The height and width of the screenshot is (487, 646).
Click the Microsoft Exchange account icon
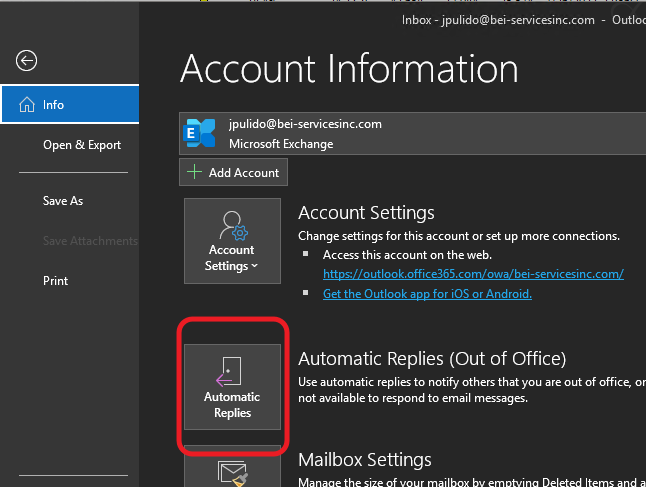199,133
